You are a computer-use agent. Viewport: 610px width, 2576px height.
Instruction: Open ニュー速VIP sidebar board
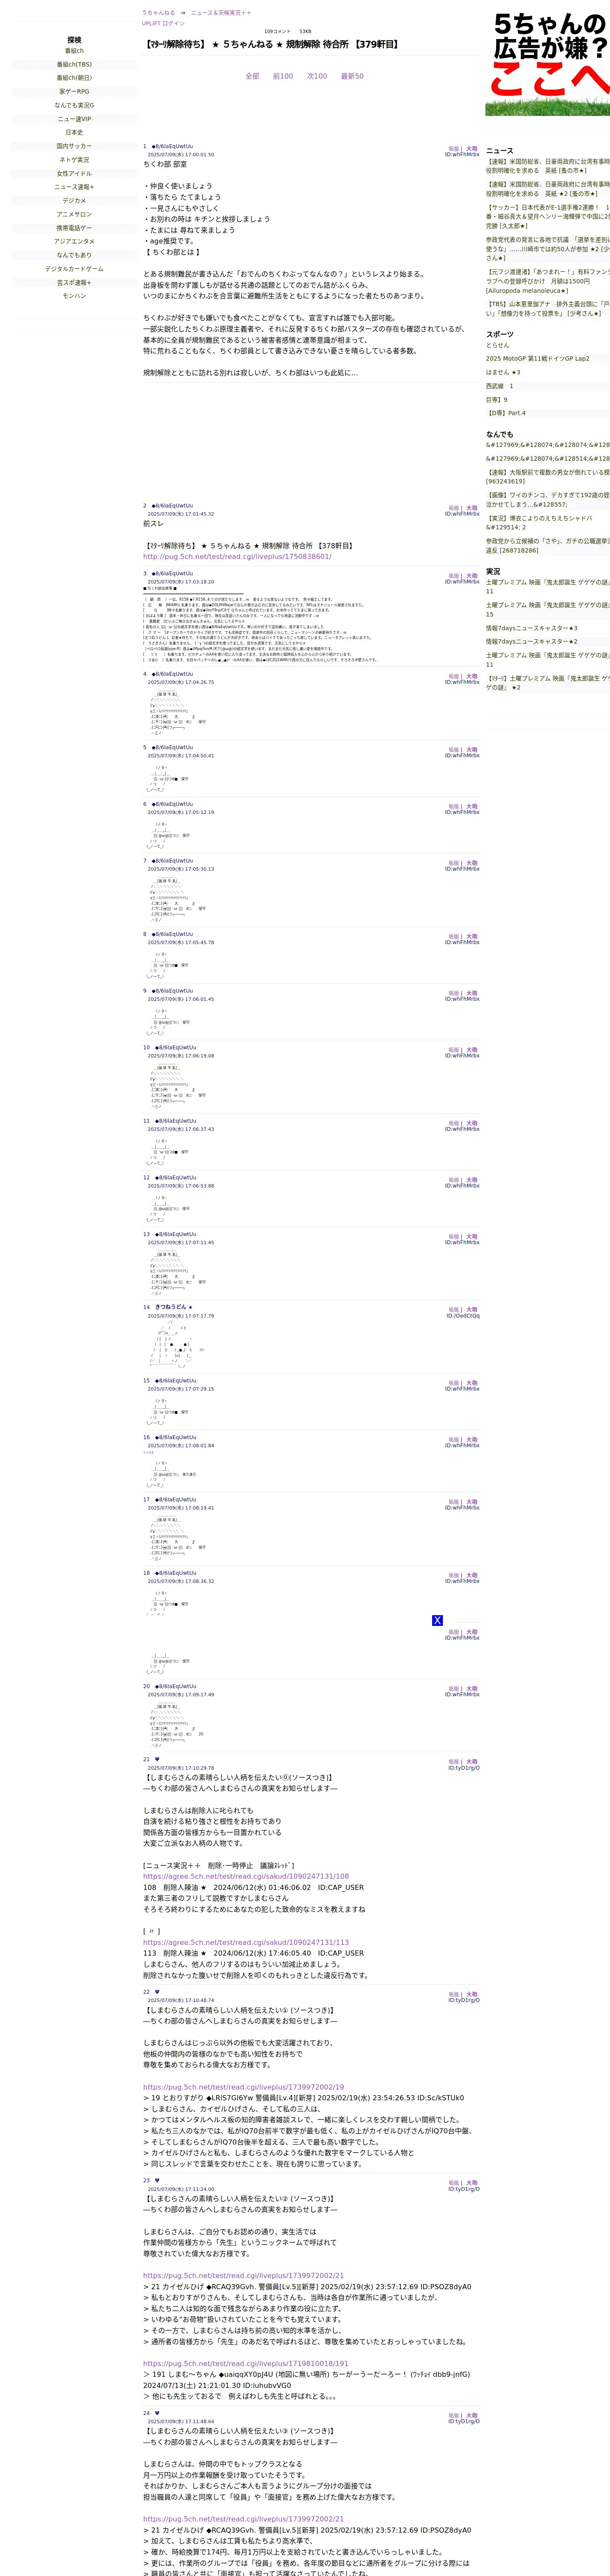pyautogui.click(x=74, y=119)
